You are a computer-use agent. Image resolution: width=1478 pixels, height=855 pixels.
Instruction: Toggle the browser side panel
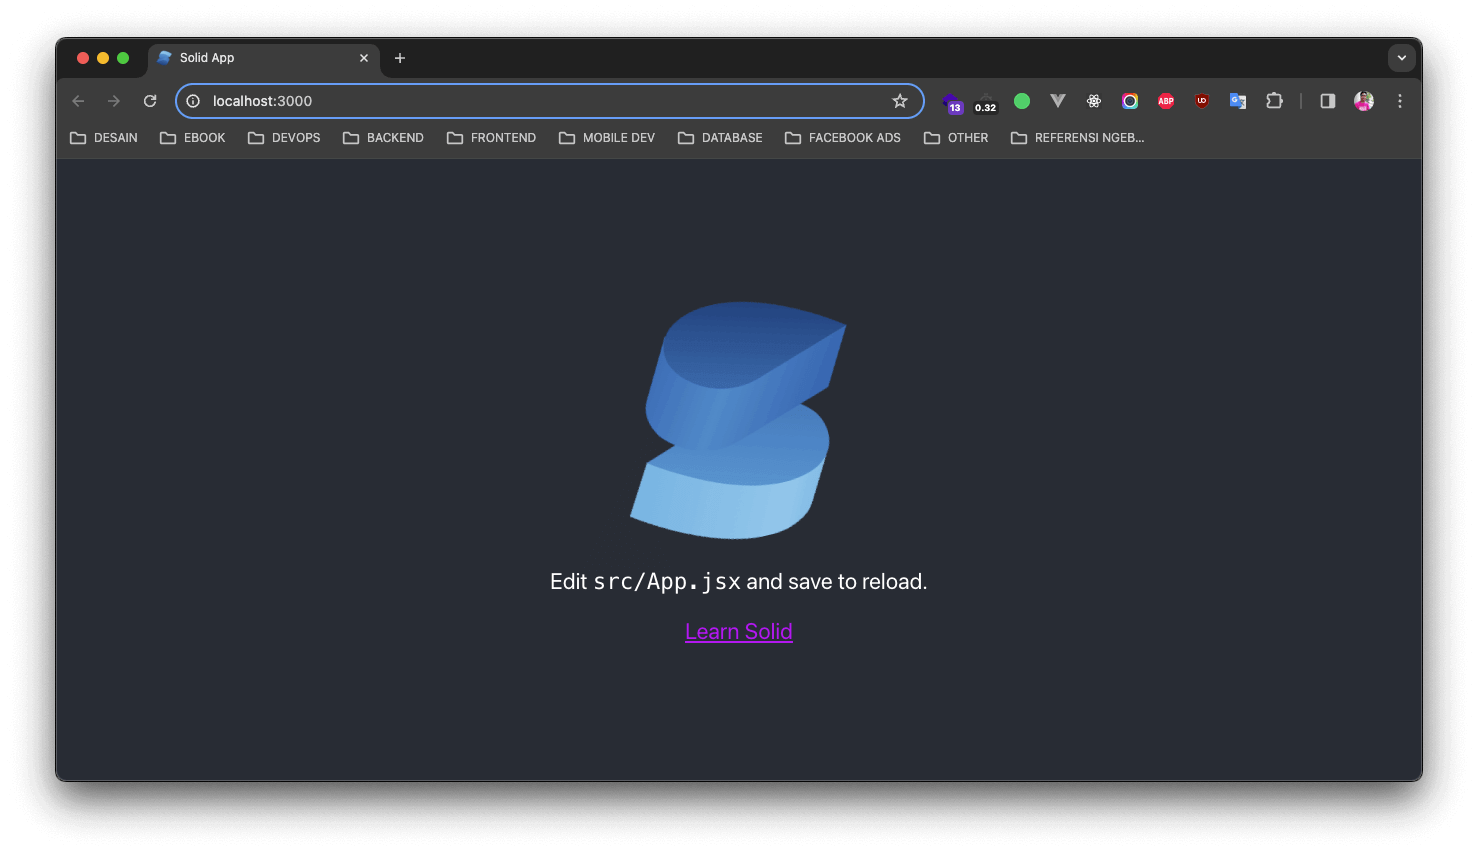coord(1328,101)
